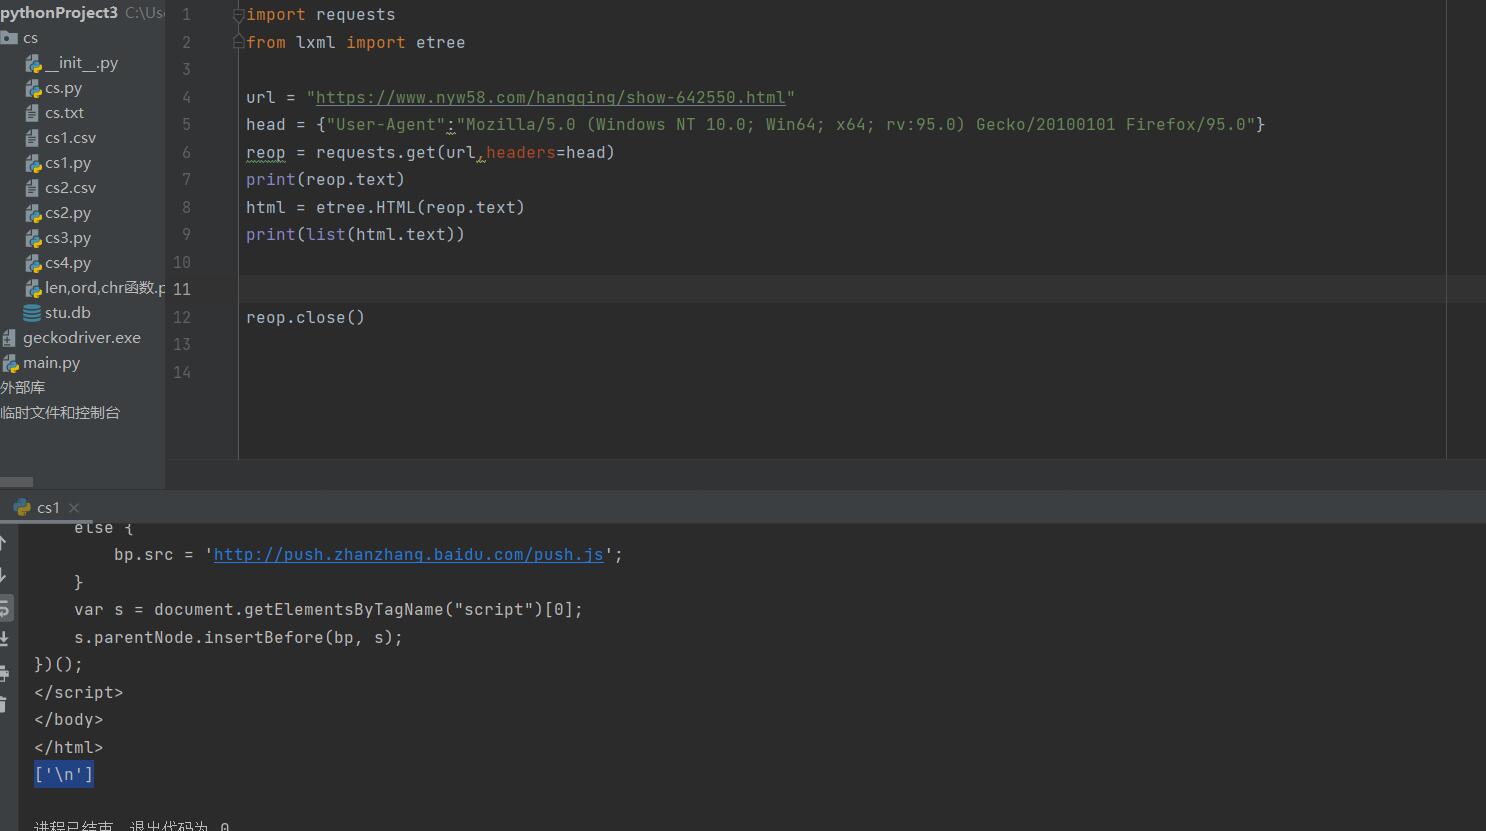Click the scroll down arrow in run panel
Viewport: 1486px width, 831px height.
click(x=4, y=575)
